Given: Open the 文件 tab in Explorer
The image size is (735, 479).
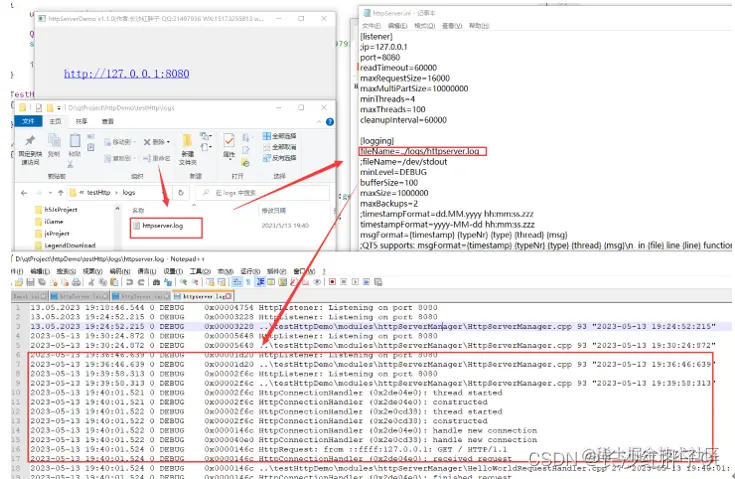Looking at the screenshot, I should [29, 121].
